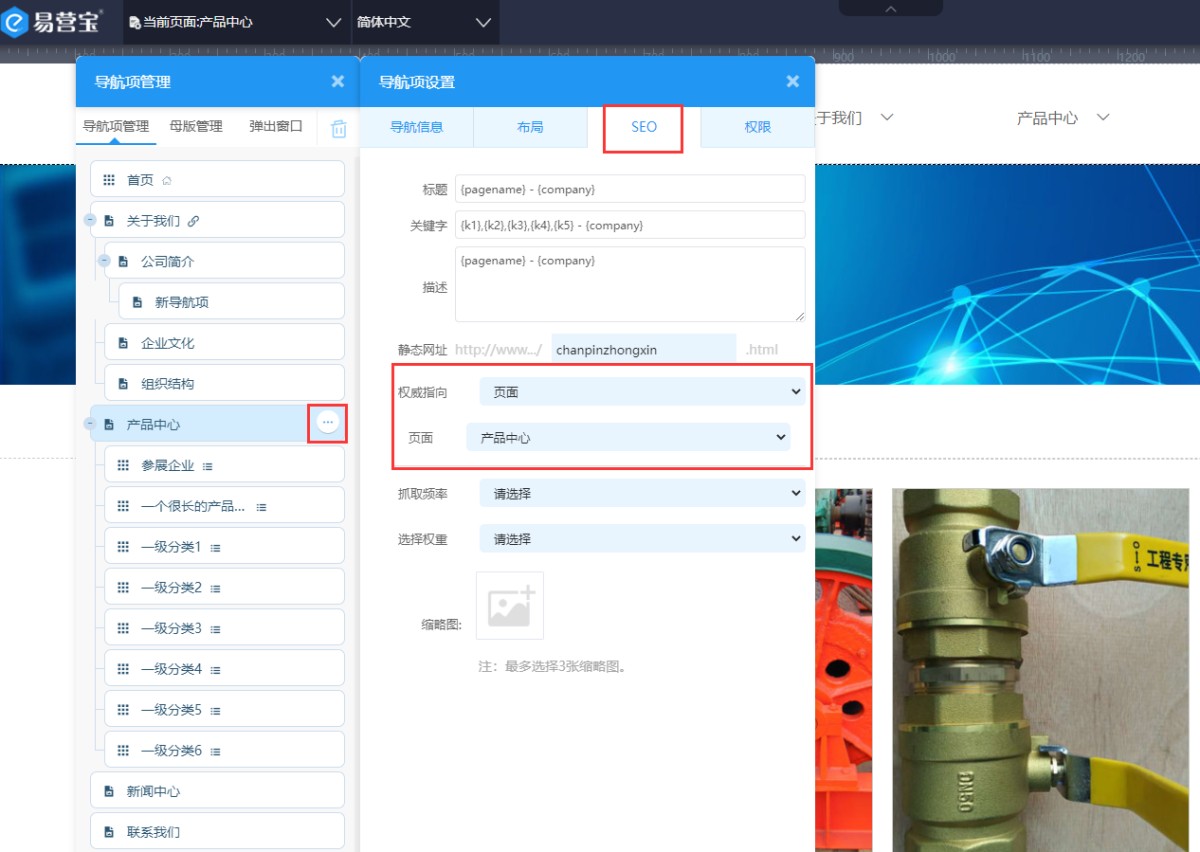Select the 联系我们 navigation item
Image resolution: width=1200 pixels, height=852 pixels.
click(x=217, y=832)
